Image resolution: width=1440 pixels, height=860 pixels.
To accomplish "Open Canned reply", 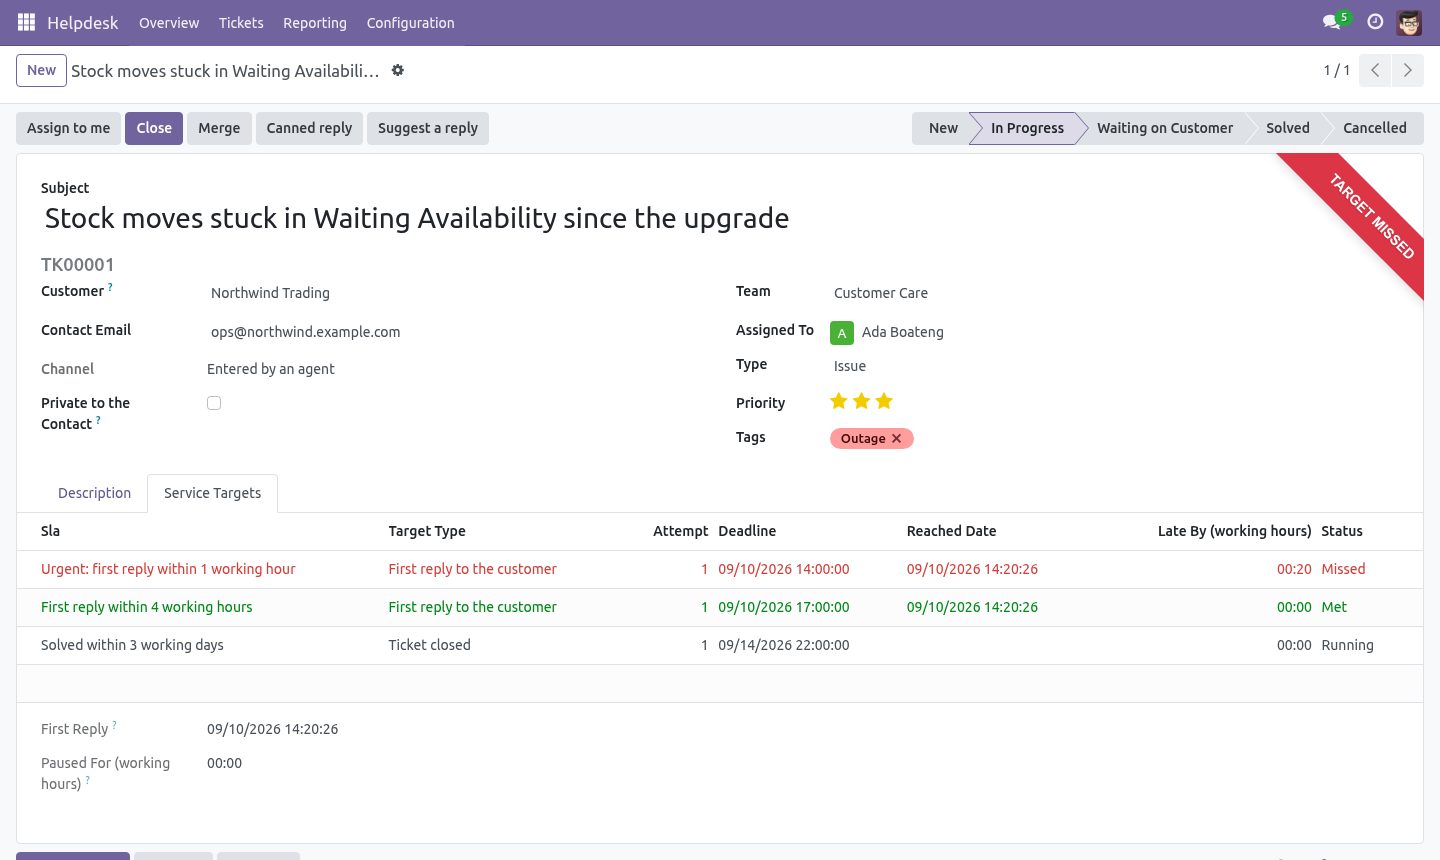I will tap(309, 128).
